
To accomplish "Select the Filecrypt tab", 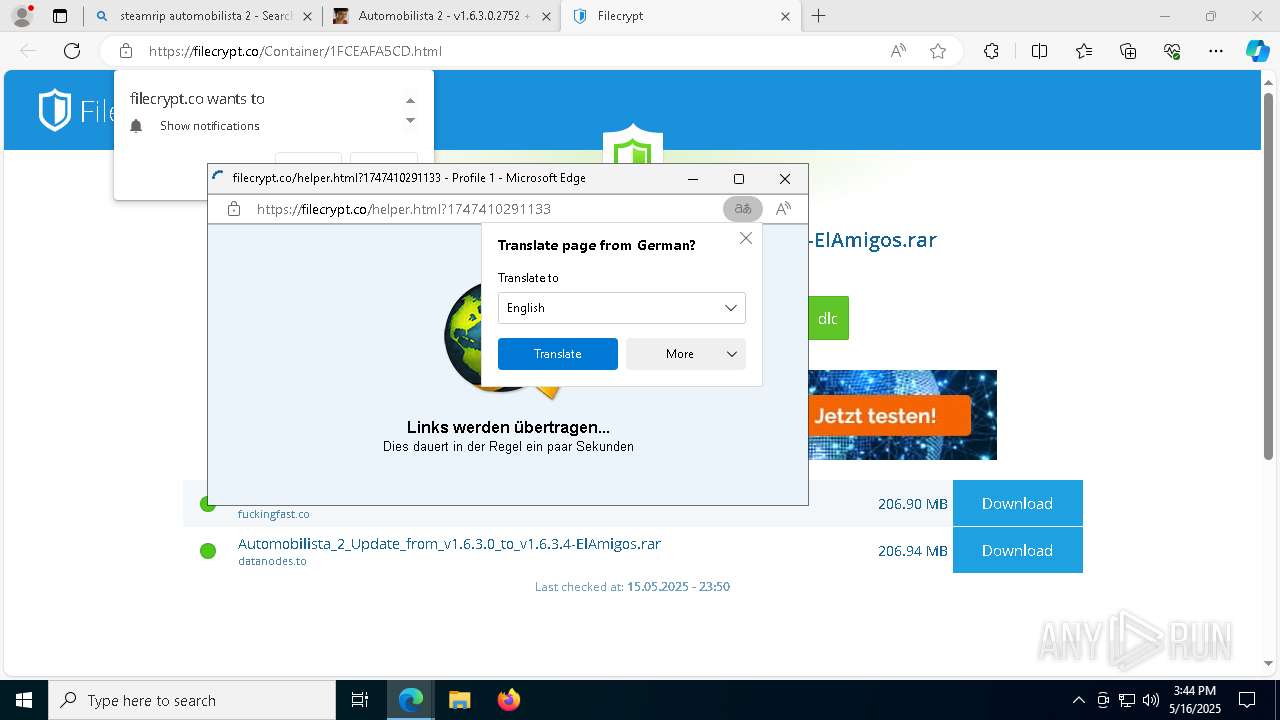I will (x=680, y=16).
